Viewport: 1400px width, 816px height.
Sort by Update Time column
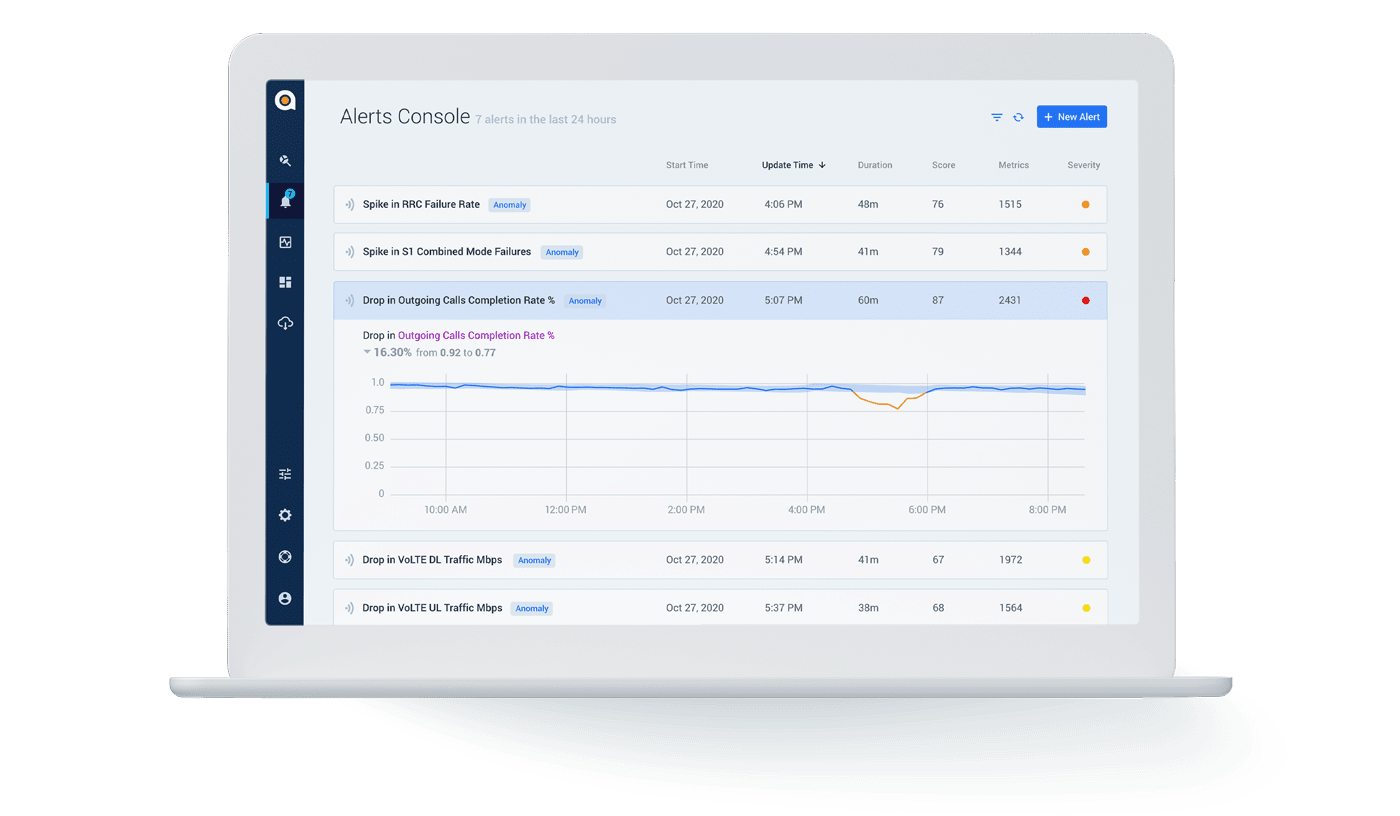pyautogui.click(x=793, y=165)
